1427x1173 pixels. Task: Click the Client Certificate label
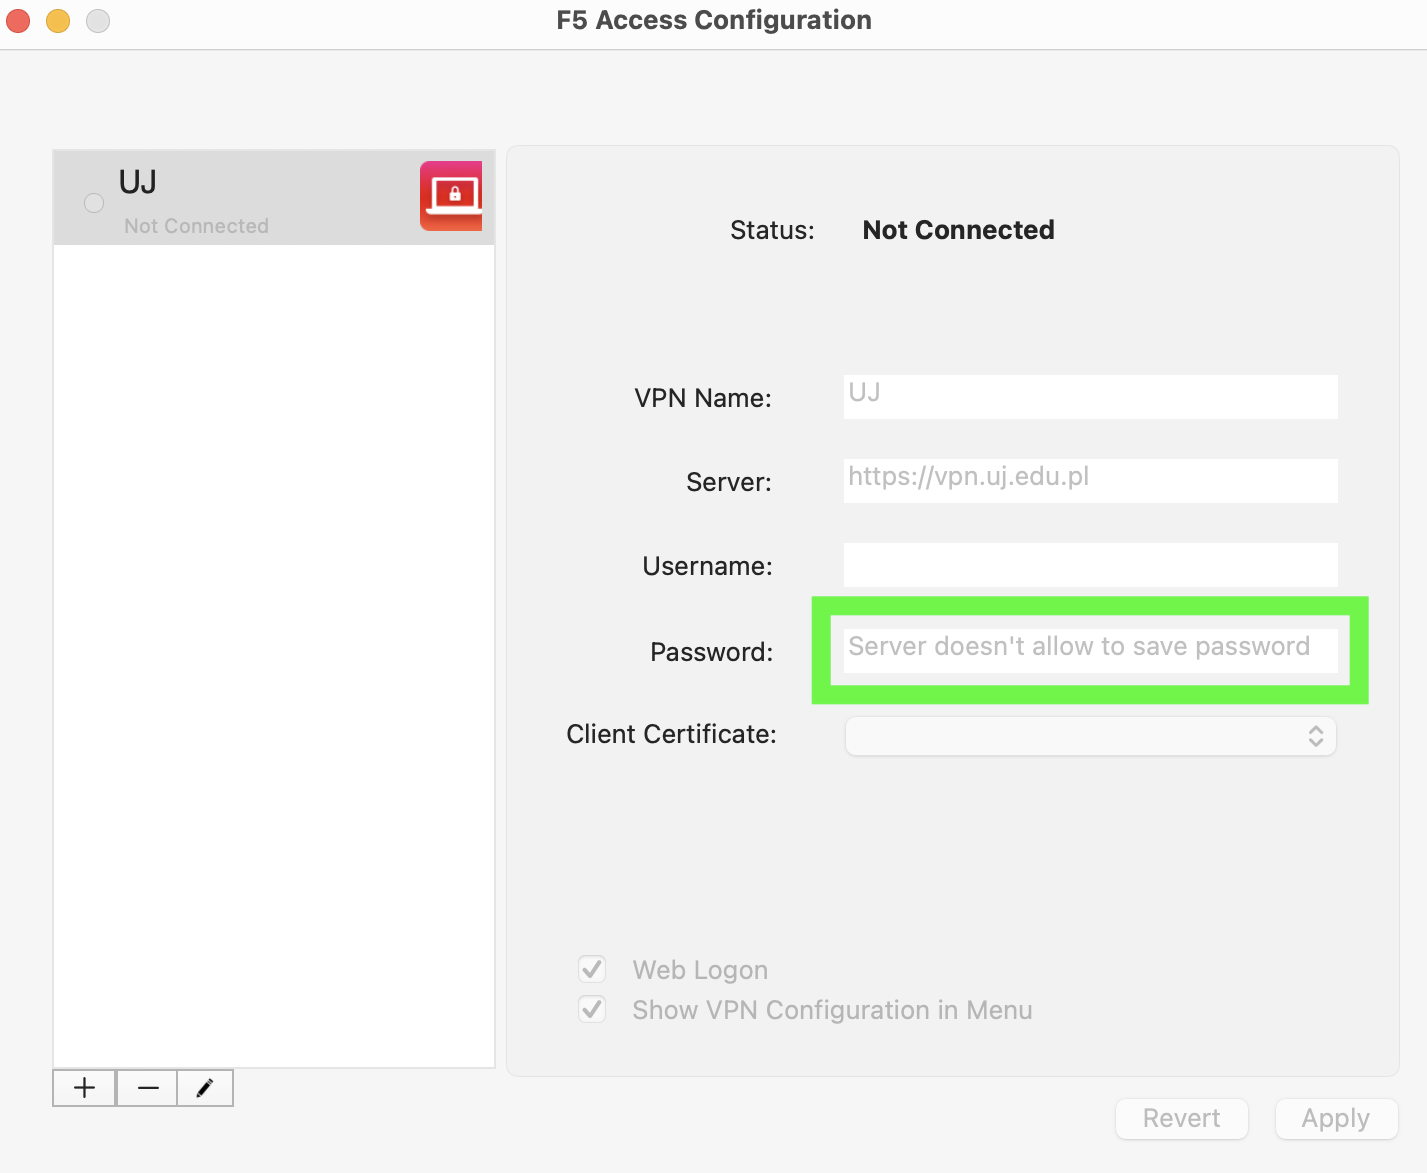tap(671, 734)
